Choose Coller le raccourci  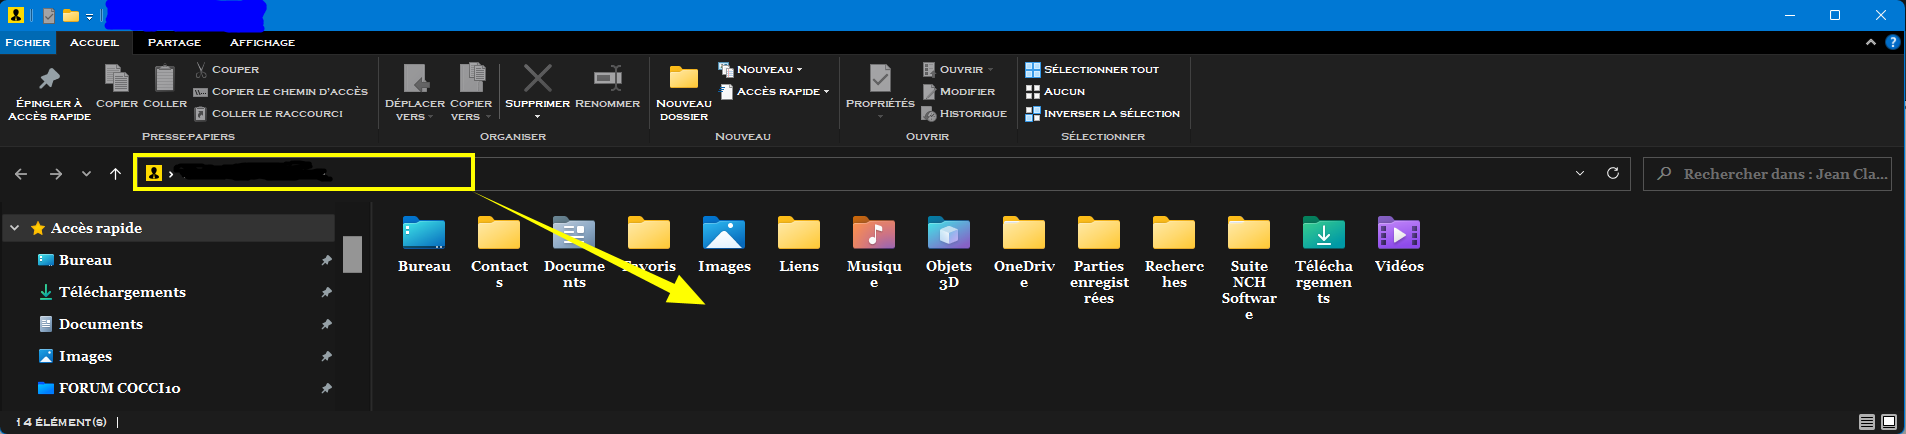click(269, 113)
